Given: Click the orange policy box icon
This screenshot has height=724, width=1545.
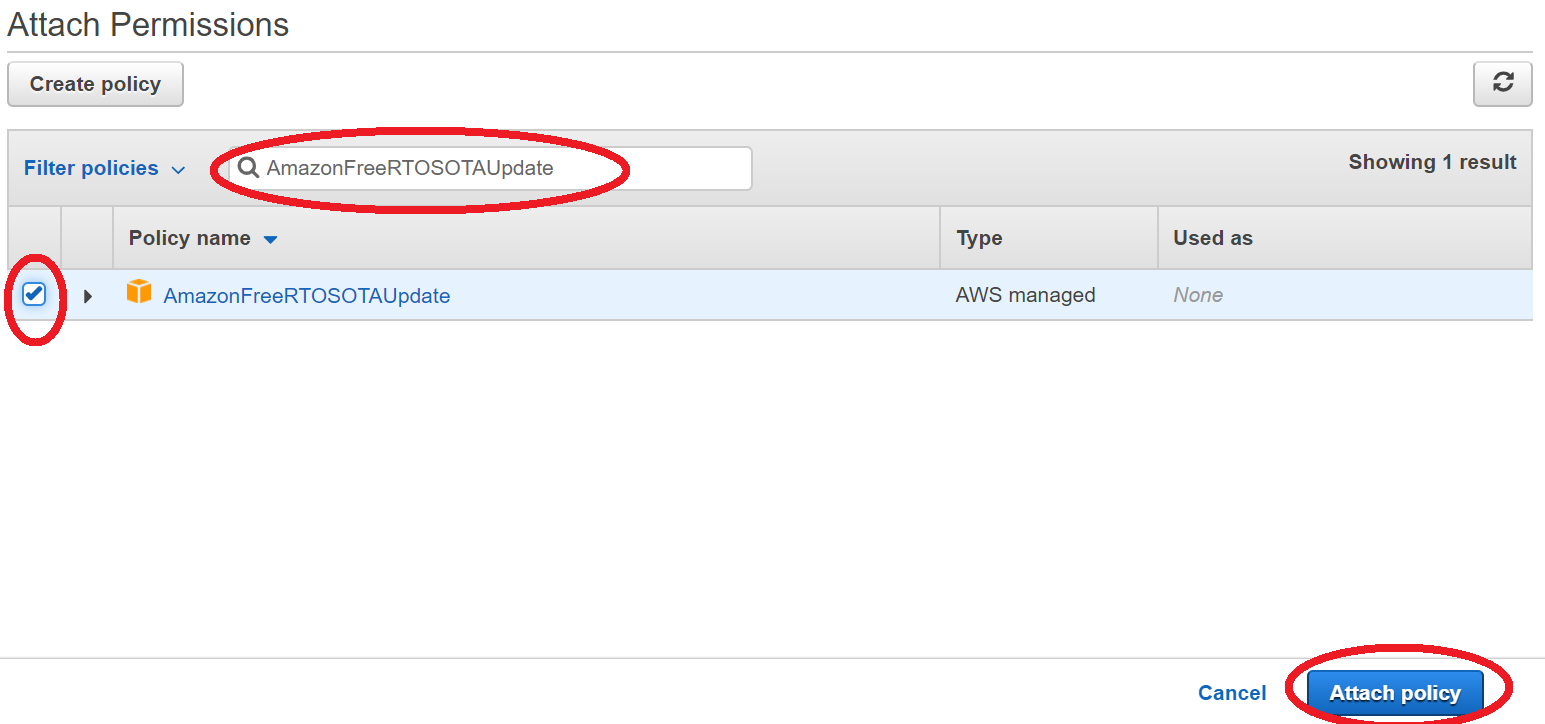Looking at the screenshot, I should (139, 292).
